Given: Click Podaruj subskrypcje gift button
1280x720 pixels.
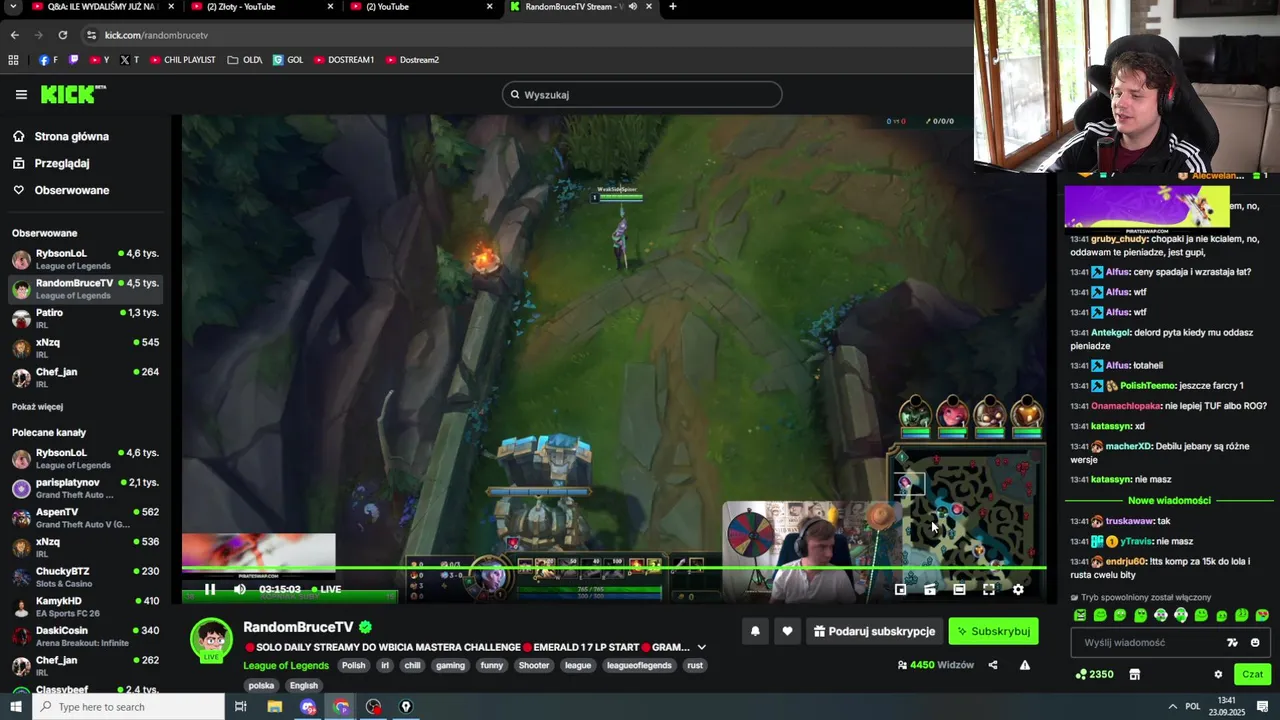Looking at the screenshot, I should (x=874, y=631).
